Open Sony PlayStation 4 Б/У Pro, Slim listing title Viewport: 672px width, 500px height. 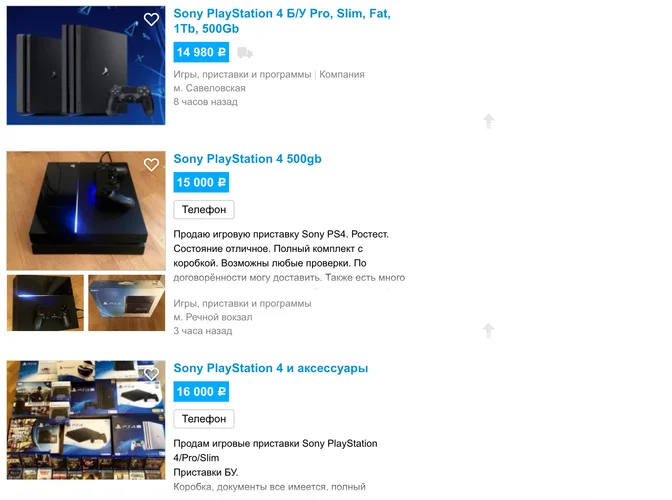tap(282, 21)
